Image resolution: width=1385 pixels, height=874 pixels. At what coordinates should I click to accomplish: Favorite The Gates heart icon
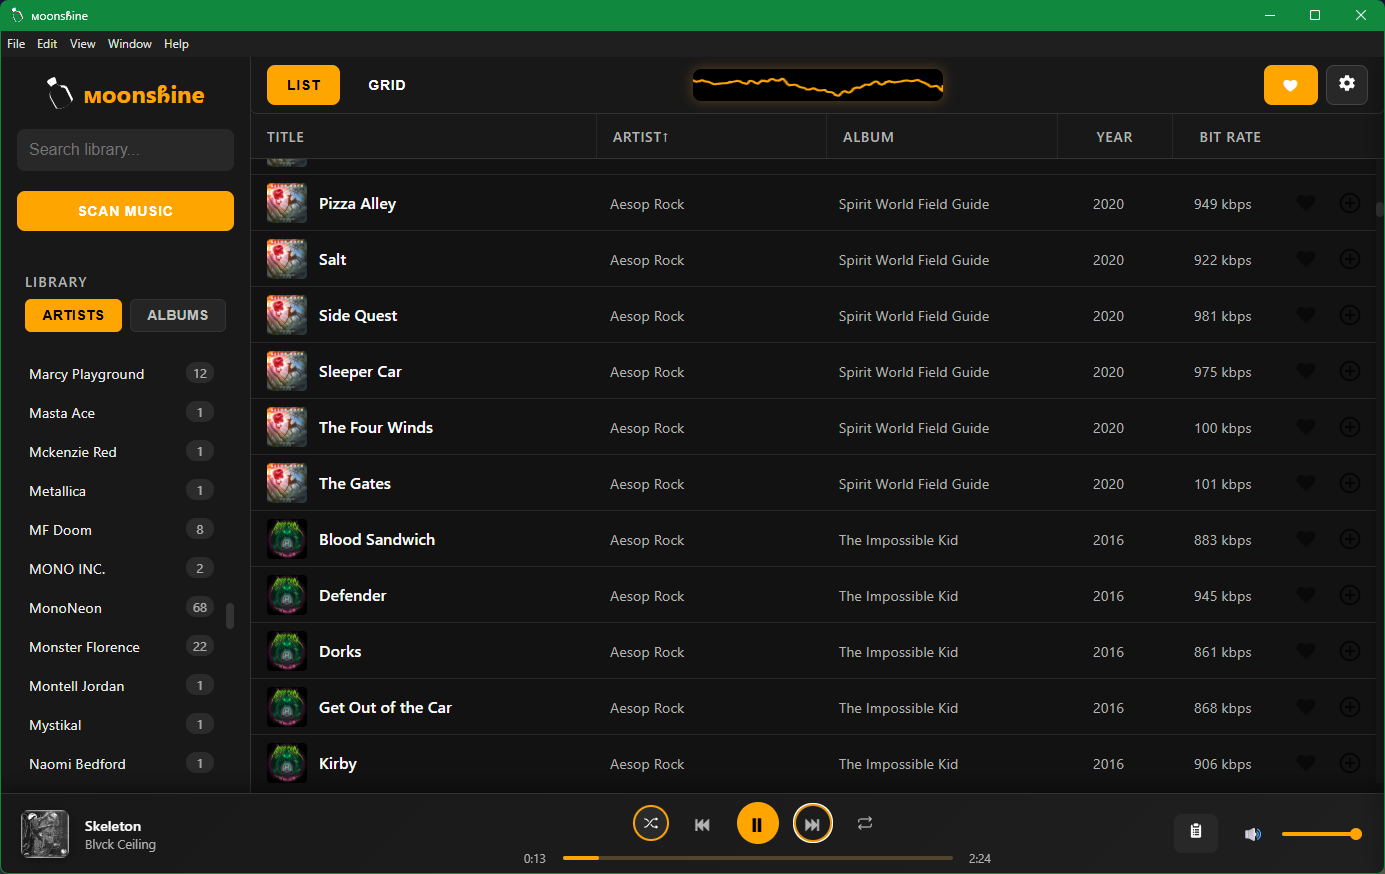click(x=1305, y=483)
